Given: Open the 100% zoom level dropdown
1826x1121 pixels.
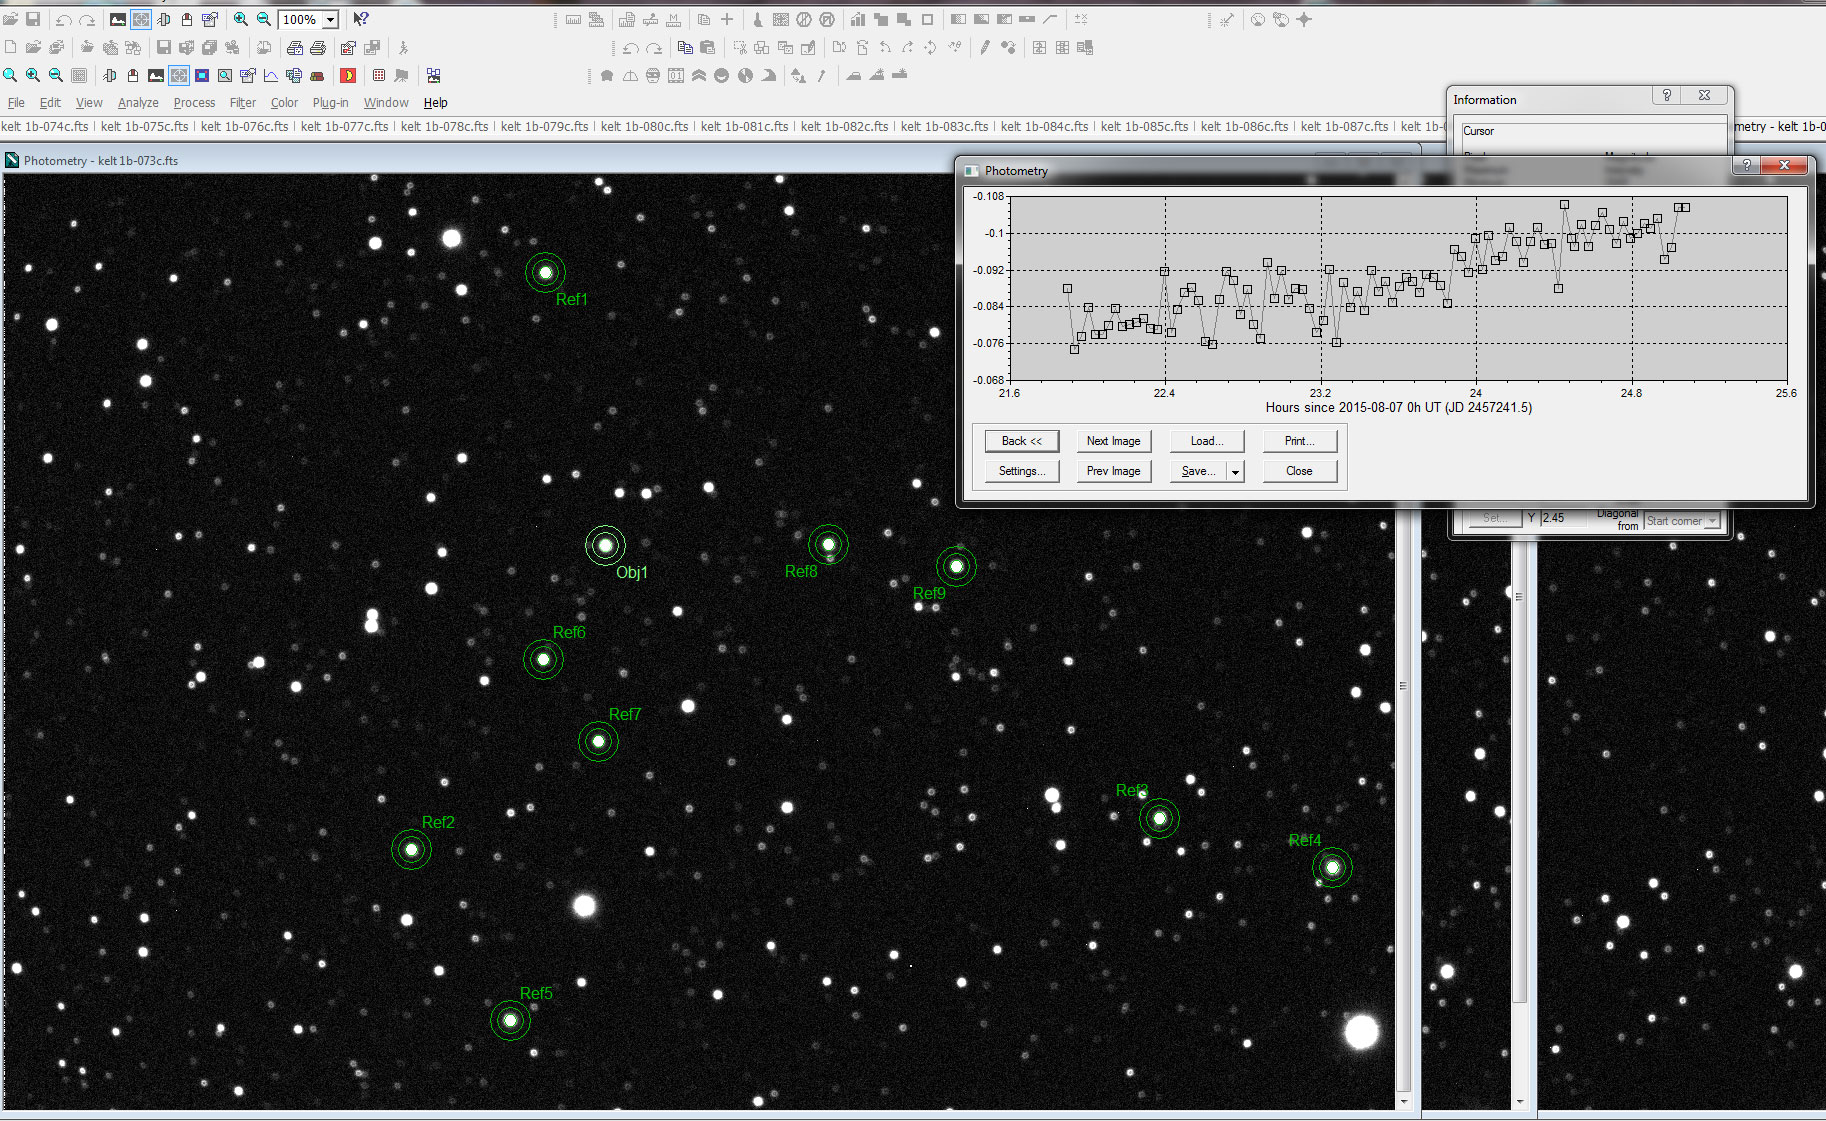Looking at the screenshot, I should coord(330,20).
